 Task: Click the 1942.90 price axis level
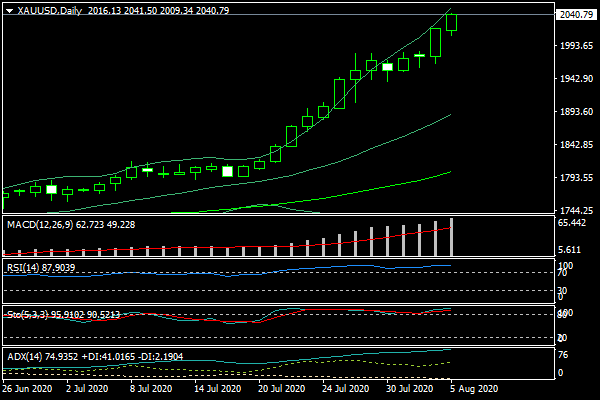tap(574, 79)
